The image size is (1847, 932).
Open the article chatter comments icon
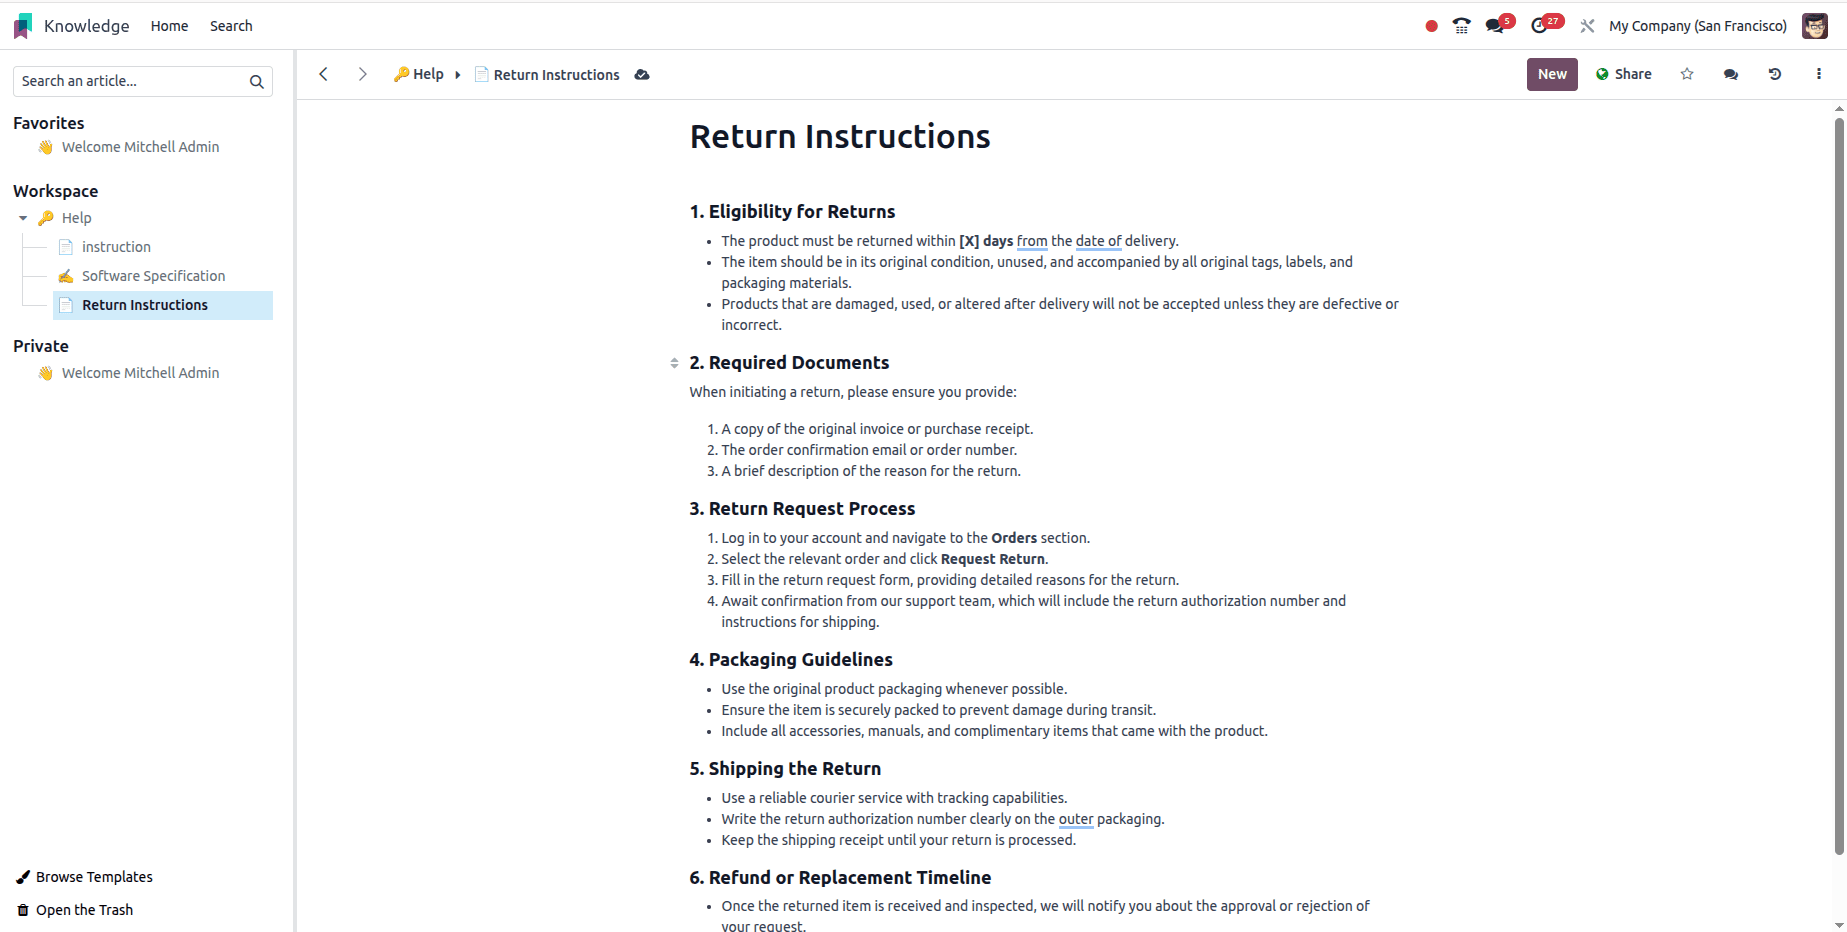[x=1731, y=74]
